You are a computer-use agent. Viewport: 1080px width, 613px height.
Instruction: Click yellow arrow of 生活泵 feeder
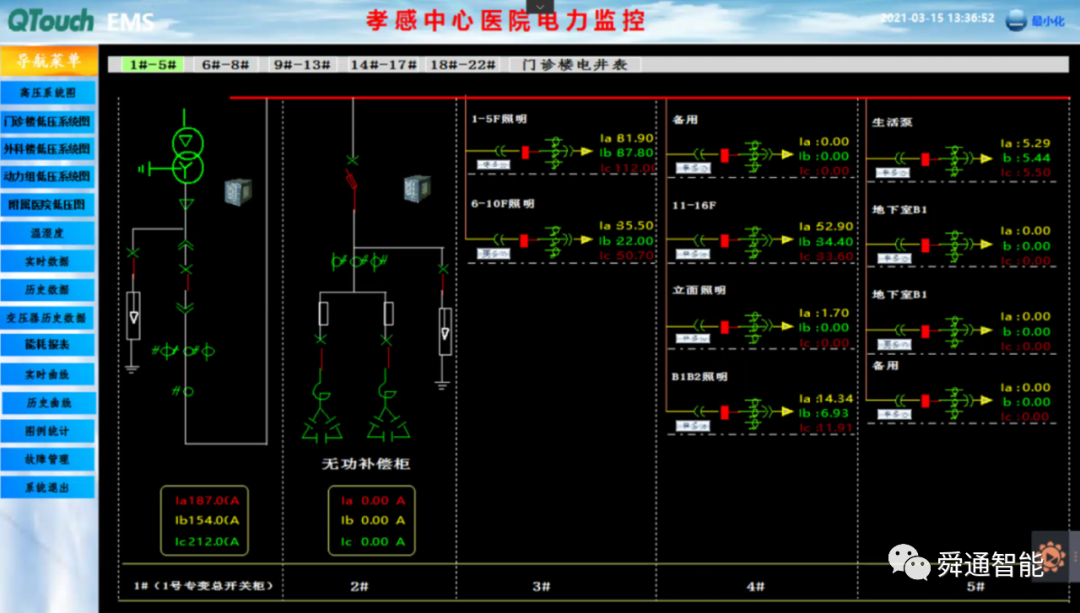[x=986, y=159]
